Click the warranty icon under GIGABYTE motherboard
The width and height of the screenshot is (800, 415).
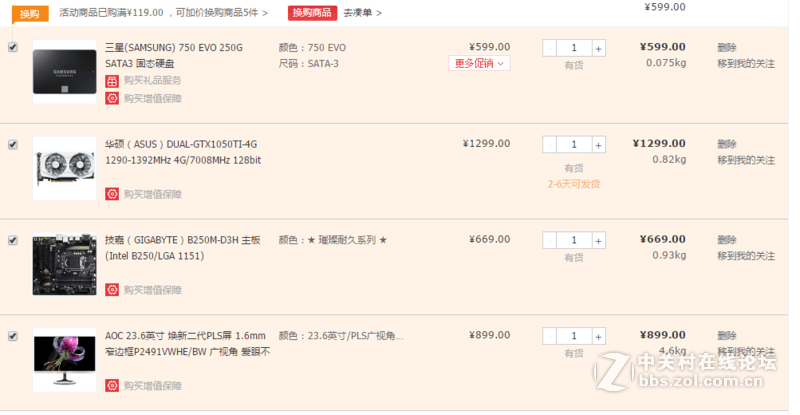[x=112, y=290]
